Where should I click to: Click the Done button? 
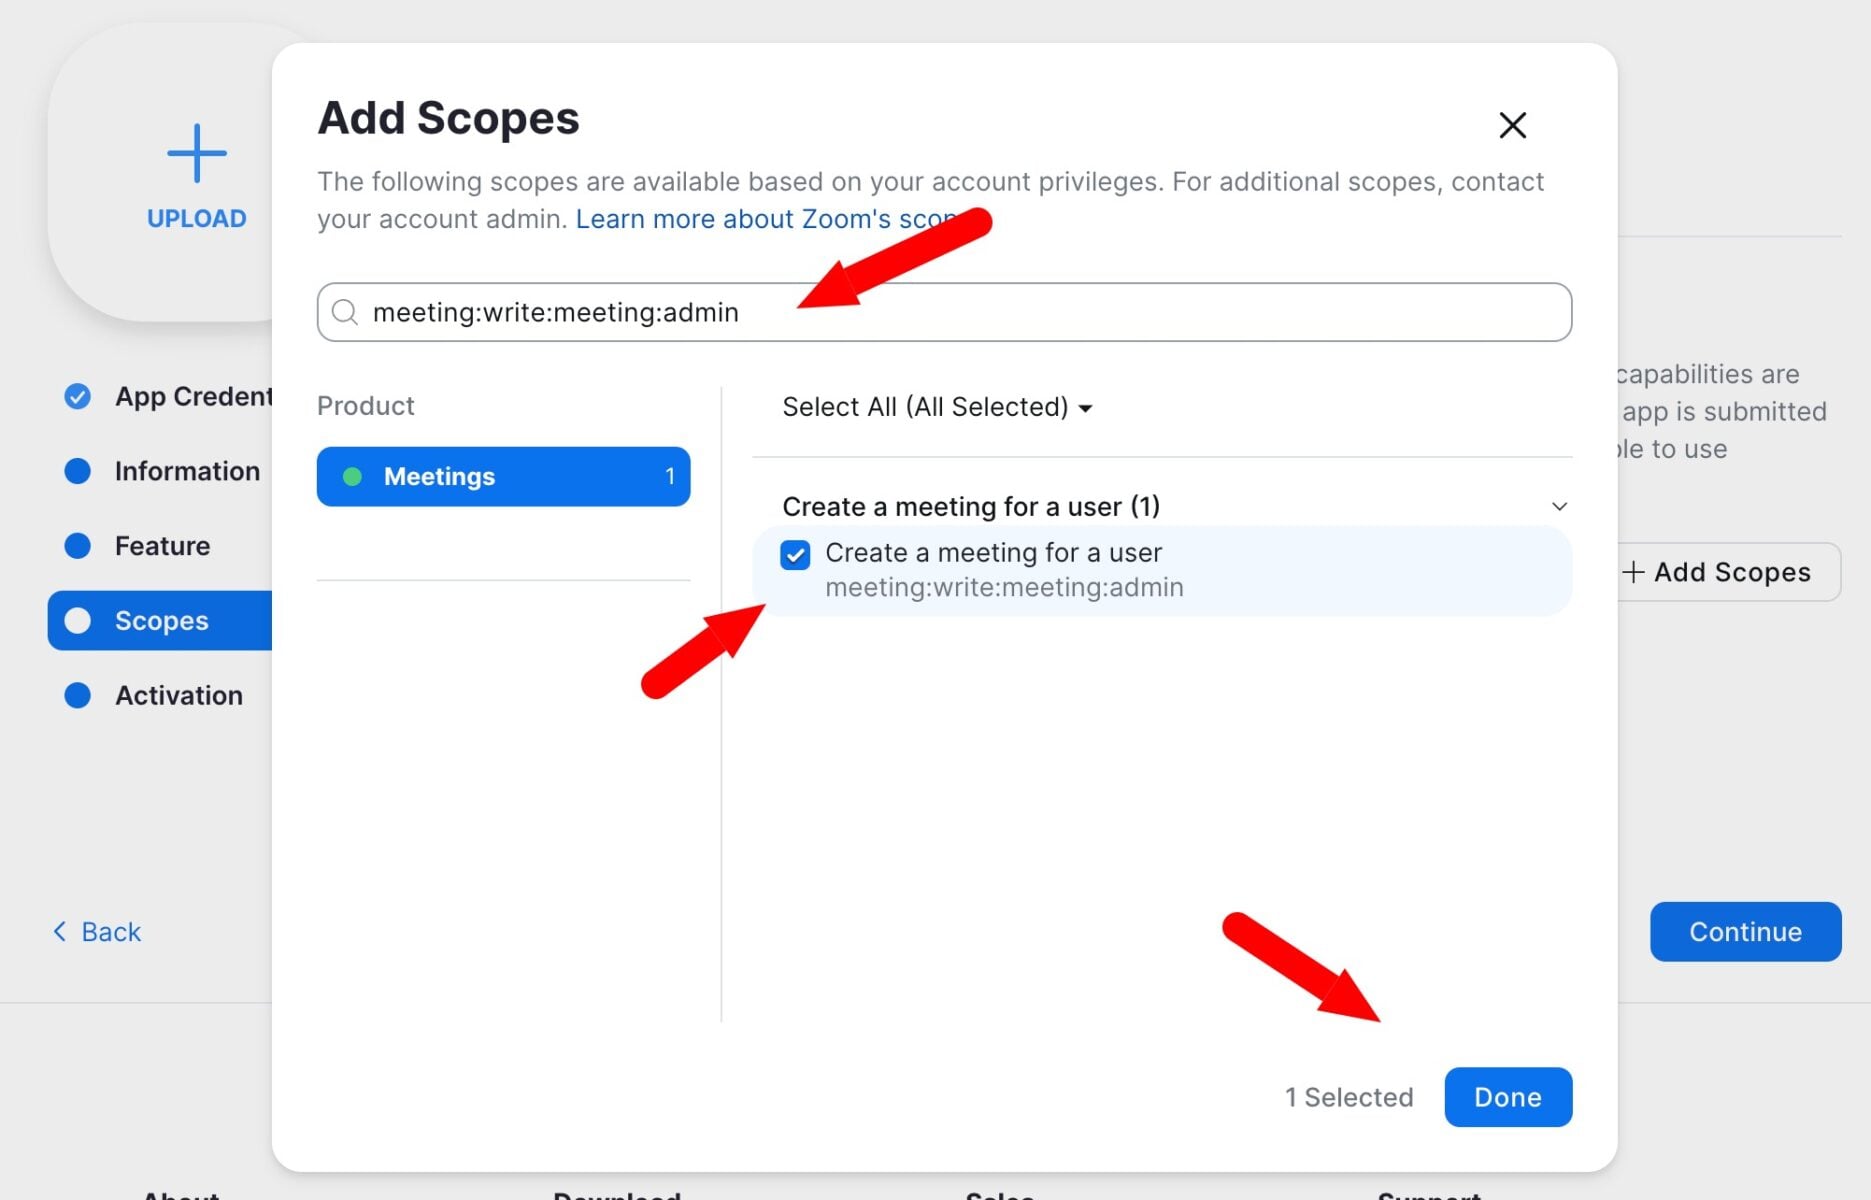coord(1508,1097)
